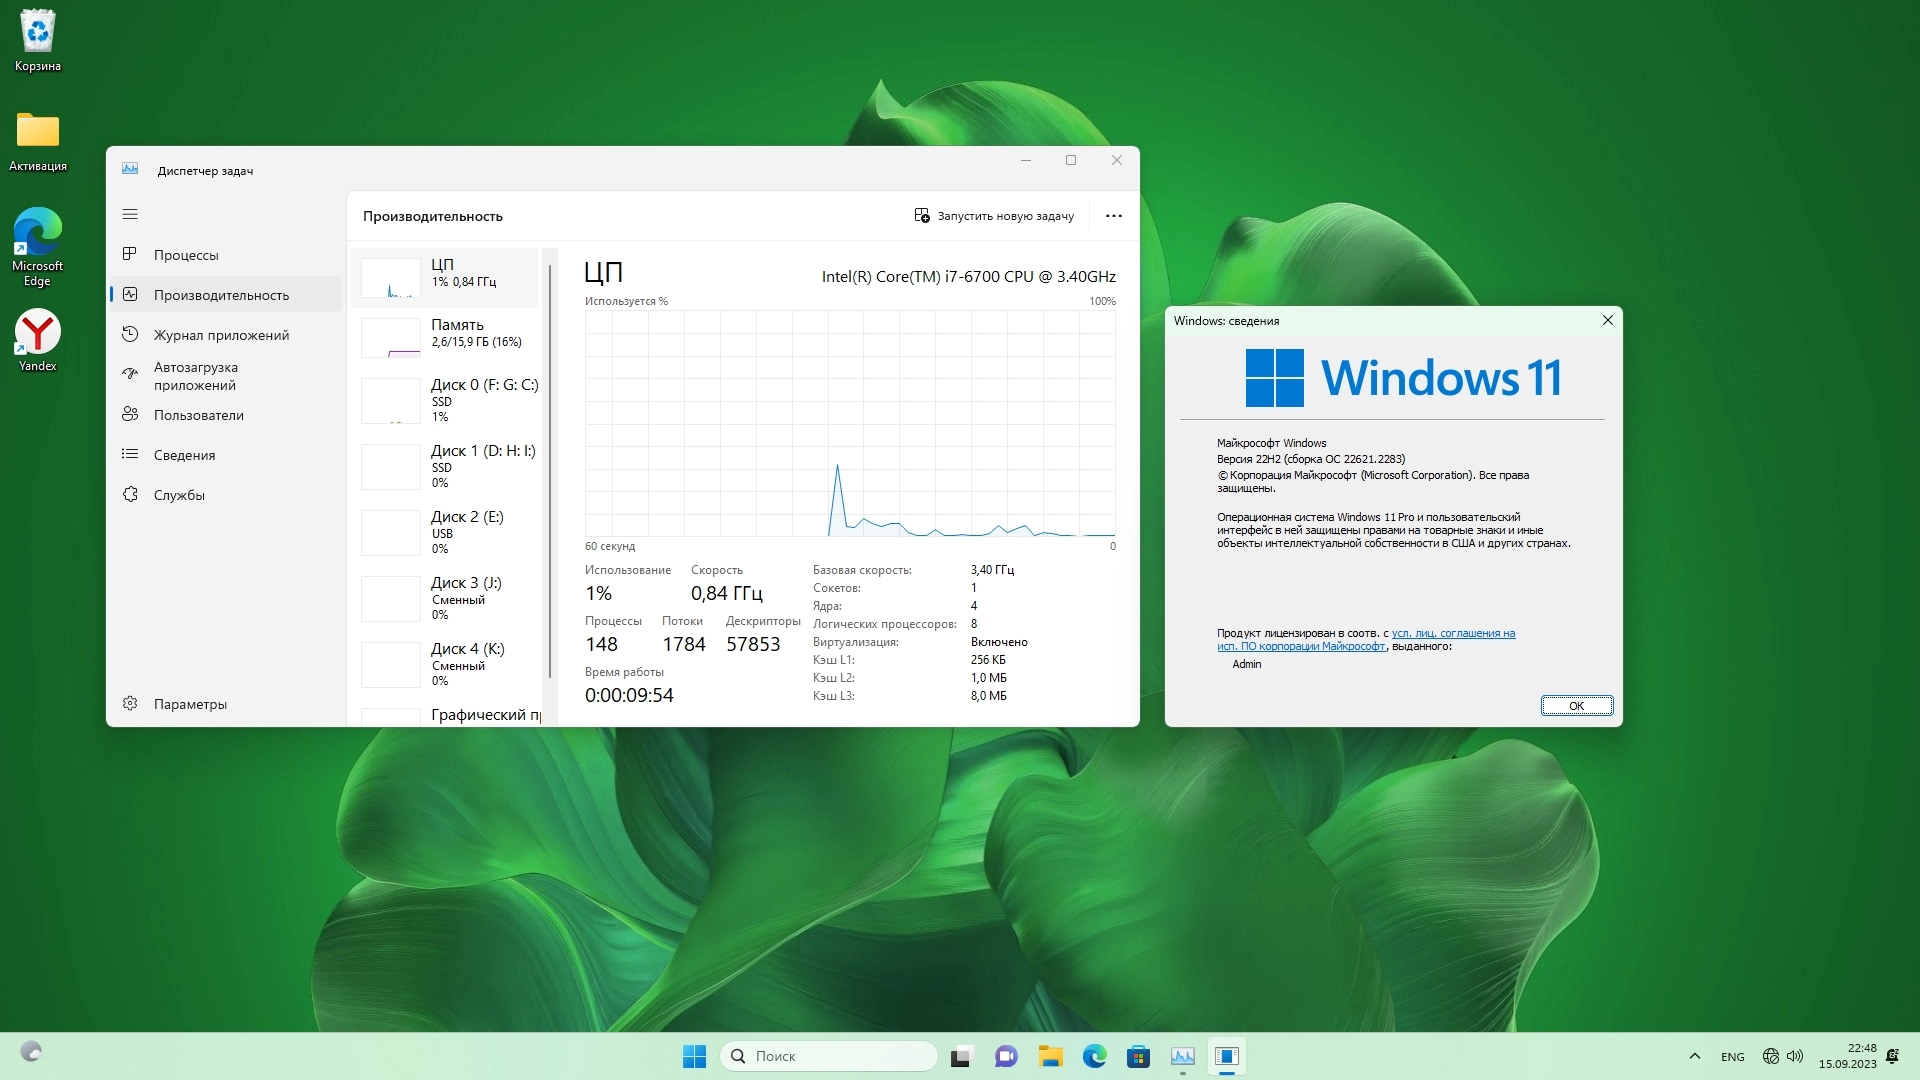Select the Memory performance thumbnail
This screenshot has width=1920, height=1080.
[x=391, y=338]
